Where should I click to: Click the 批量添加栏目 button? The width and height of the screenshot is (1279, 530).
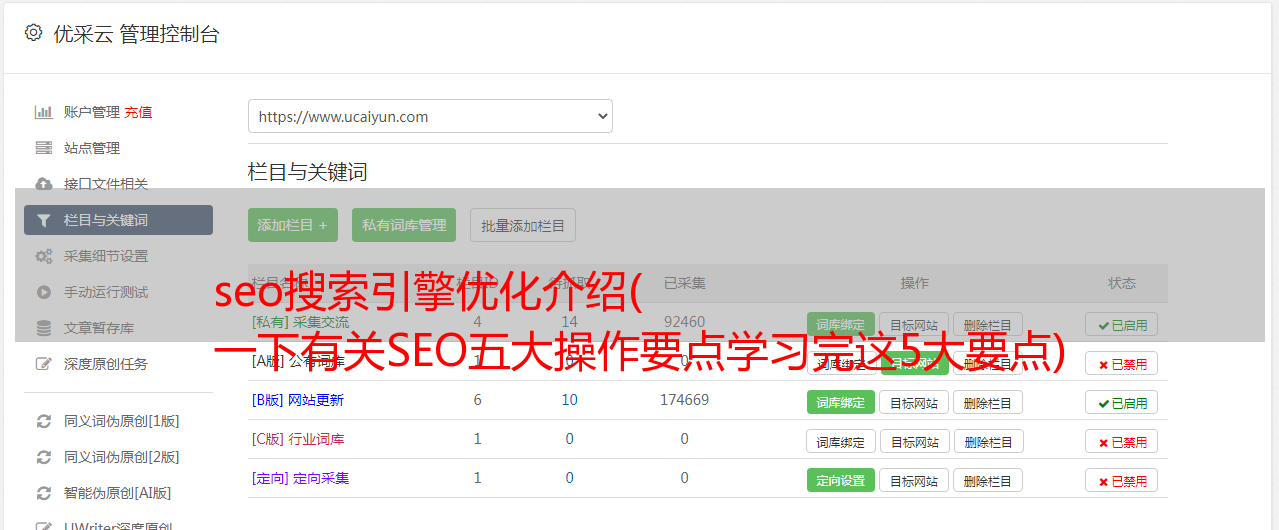523,225
